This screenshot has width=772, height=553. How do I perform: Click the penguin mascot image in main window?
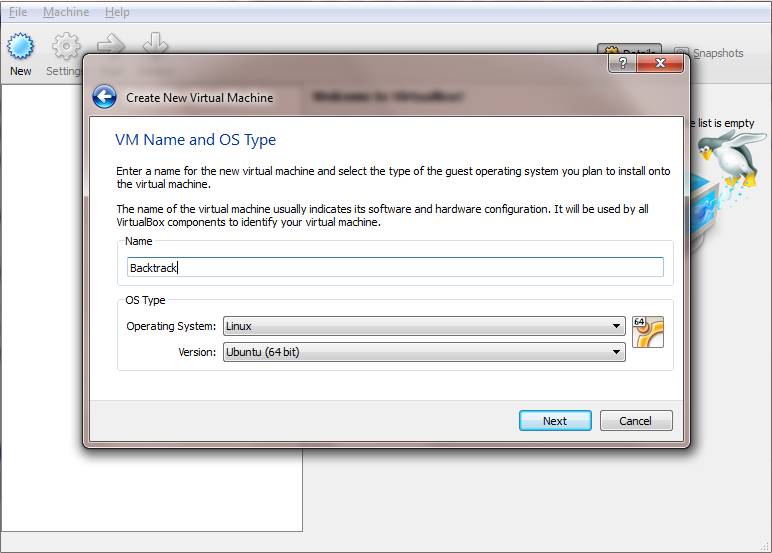tap(729, 158)
